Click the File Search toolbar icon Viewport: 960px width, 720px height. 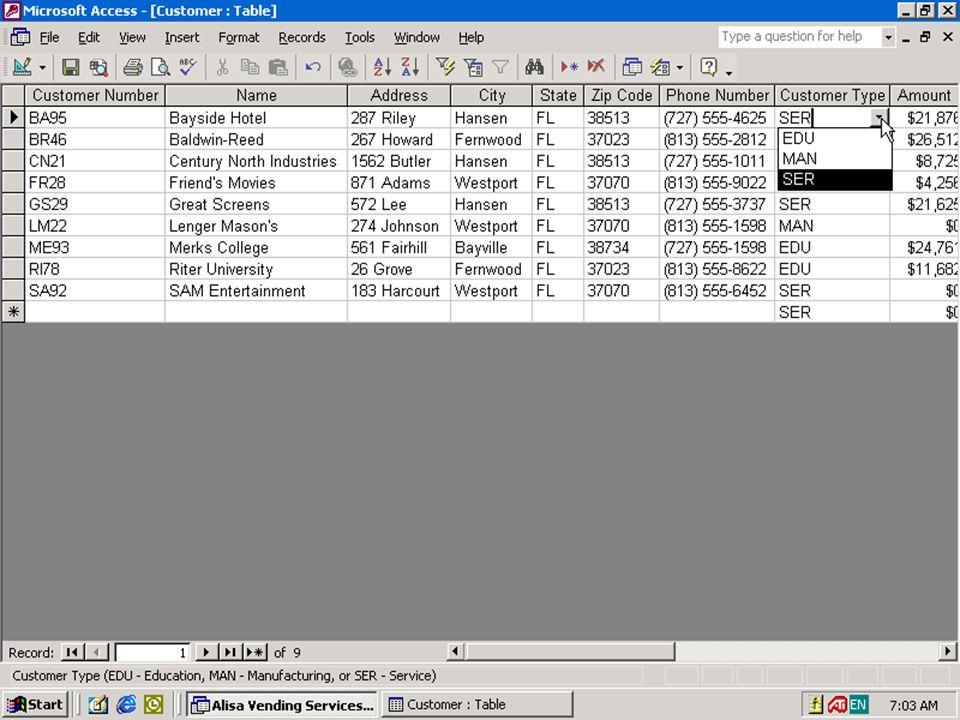click(99, 67)
